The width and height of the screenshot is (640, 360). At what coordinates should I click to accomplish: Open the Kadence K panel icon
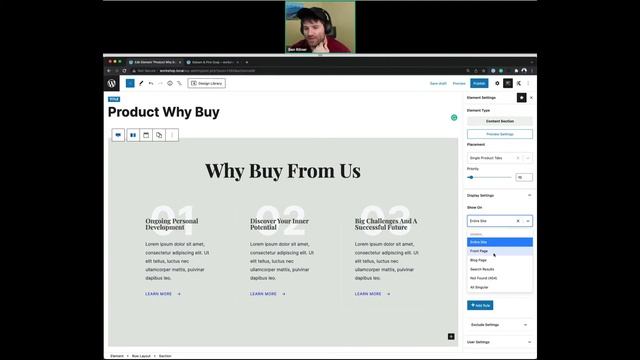518,83
